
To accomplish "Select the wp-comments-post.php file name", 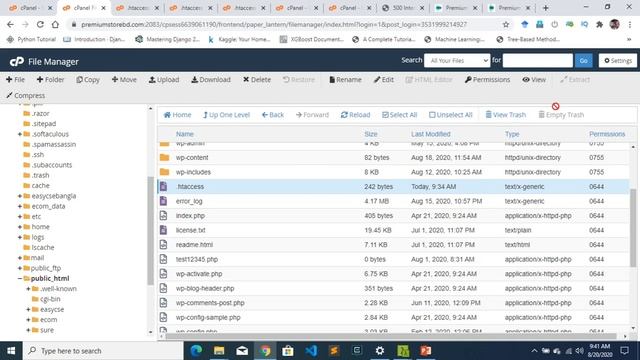I will (x=210, y=303).
